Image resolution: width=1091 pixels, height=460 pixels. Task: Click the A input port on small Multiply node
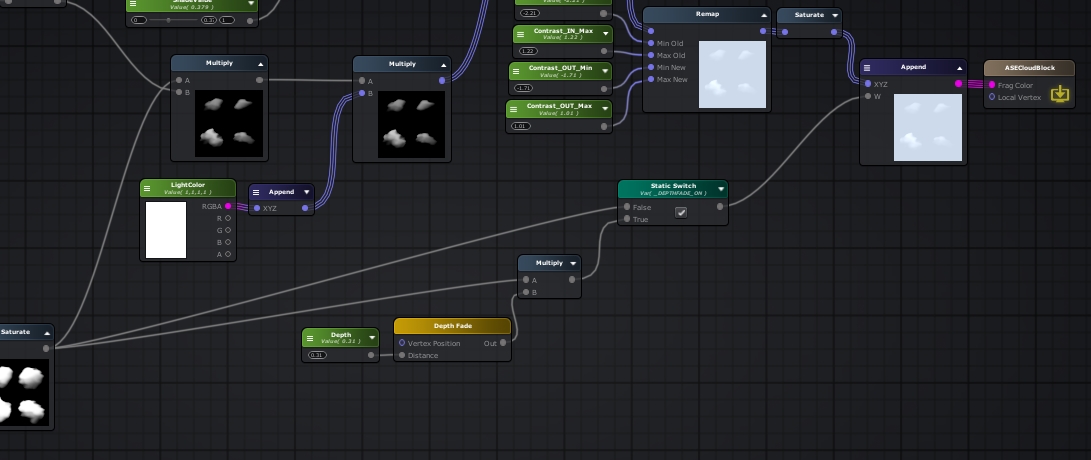pos(526,280)
